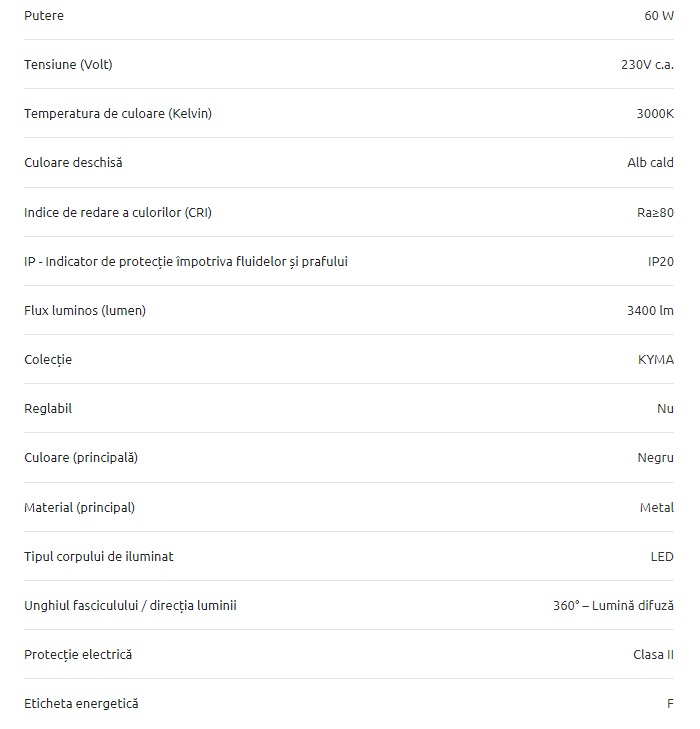Select the 3400 lm value
This screenshot has height=729, width=700.
click(650, 310)
